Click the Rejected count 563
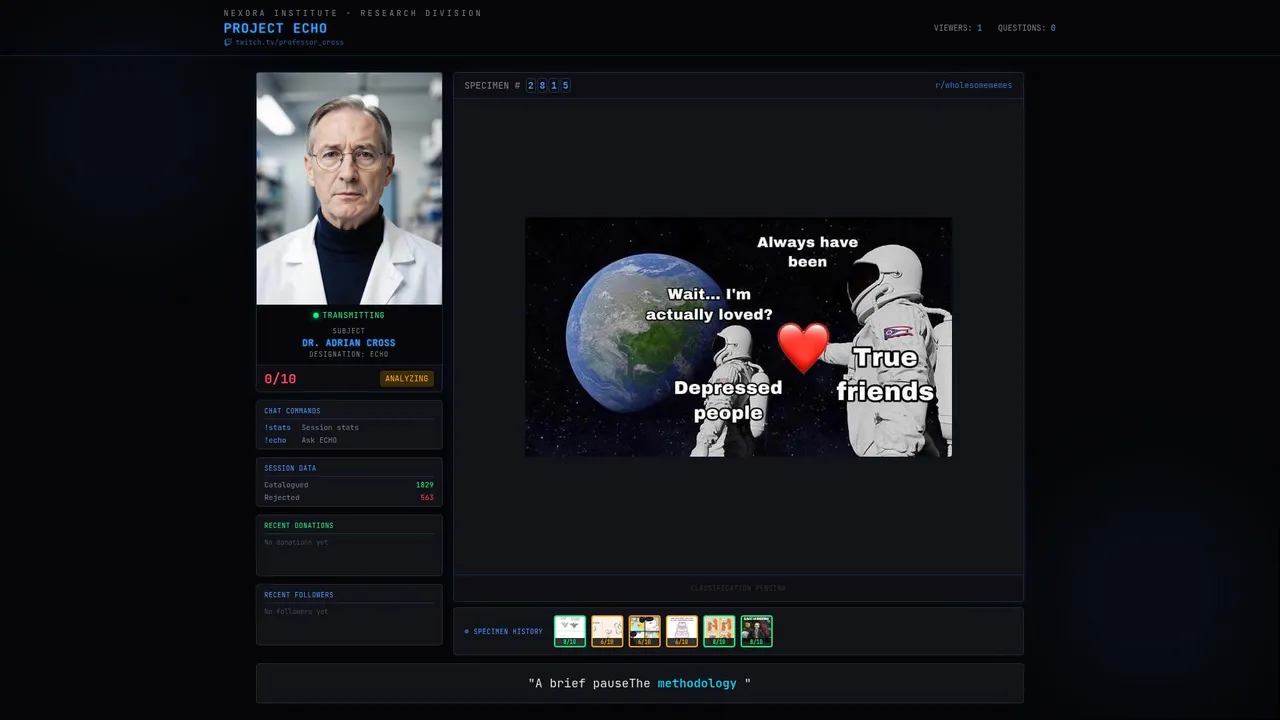The height and width of the screenshot is (720, 1280). pos(427,497)
